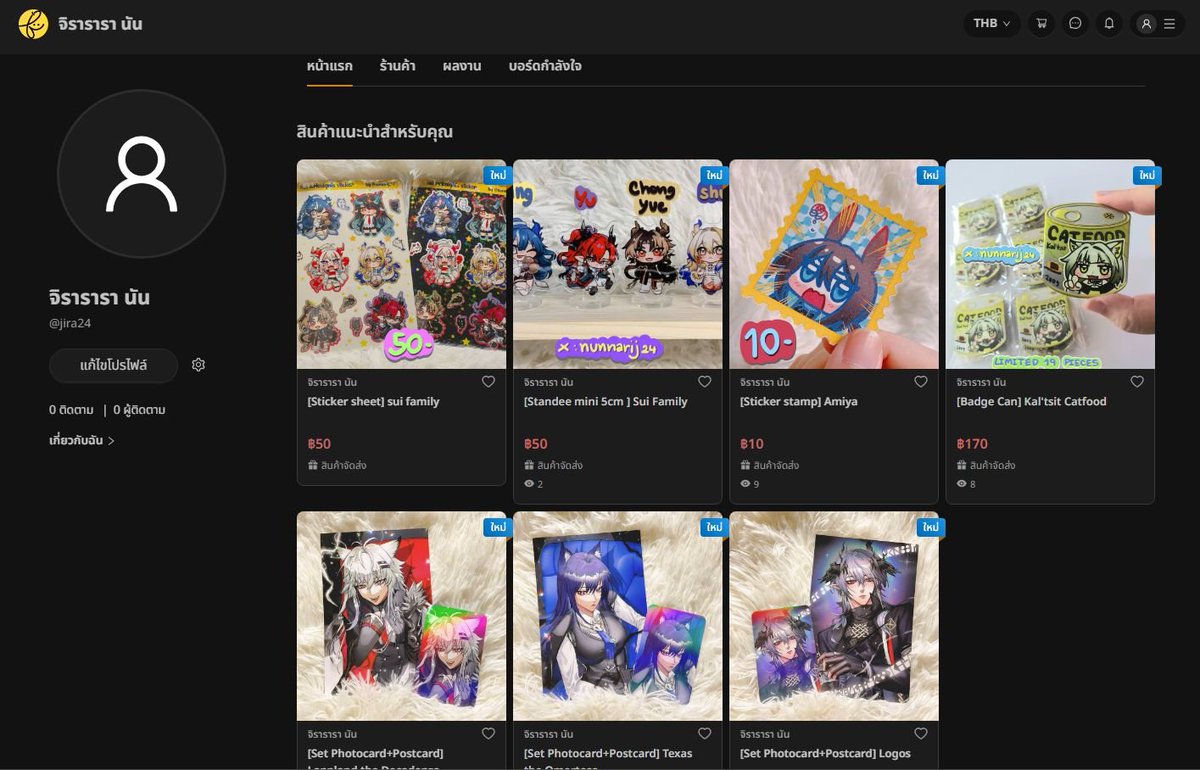This screenshot has width=1200, height=770.
Task: Click the 0 ติดตาม following count
Action: [71, 410]
